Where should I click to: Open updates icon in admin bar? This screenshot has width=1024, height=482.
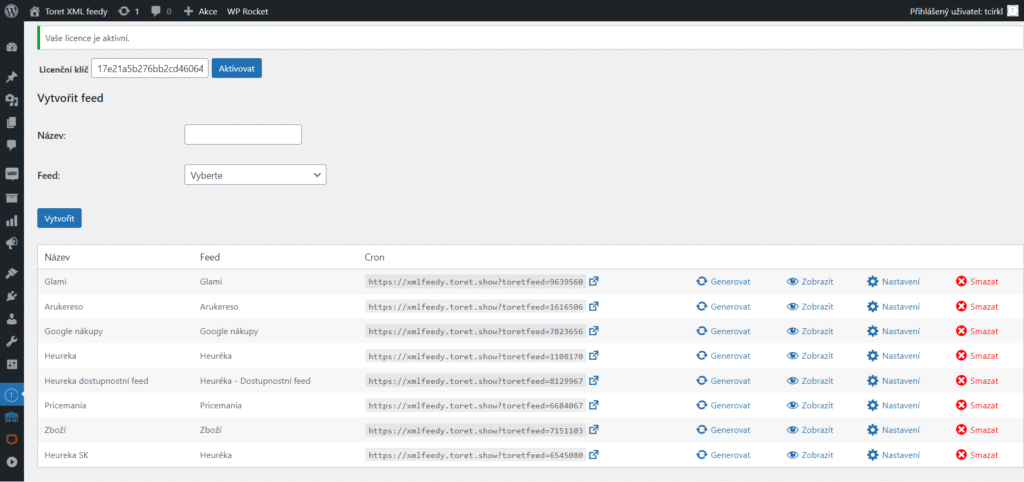click(129, 11)
